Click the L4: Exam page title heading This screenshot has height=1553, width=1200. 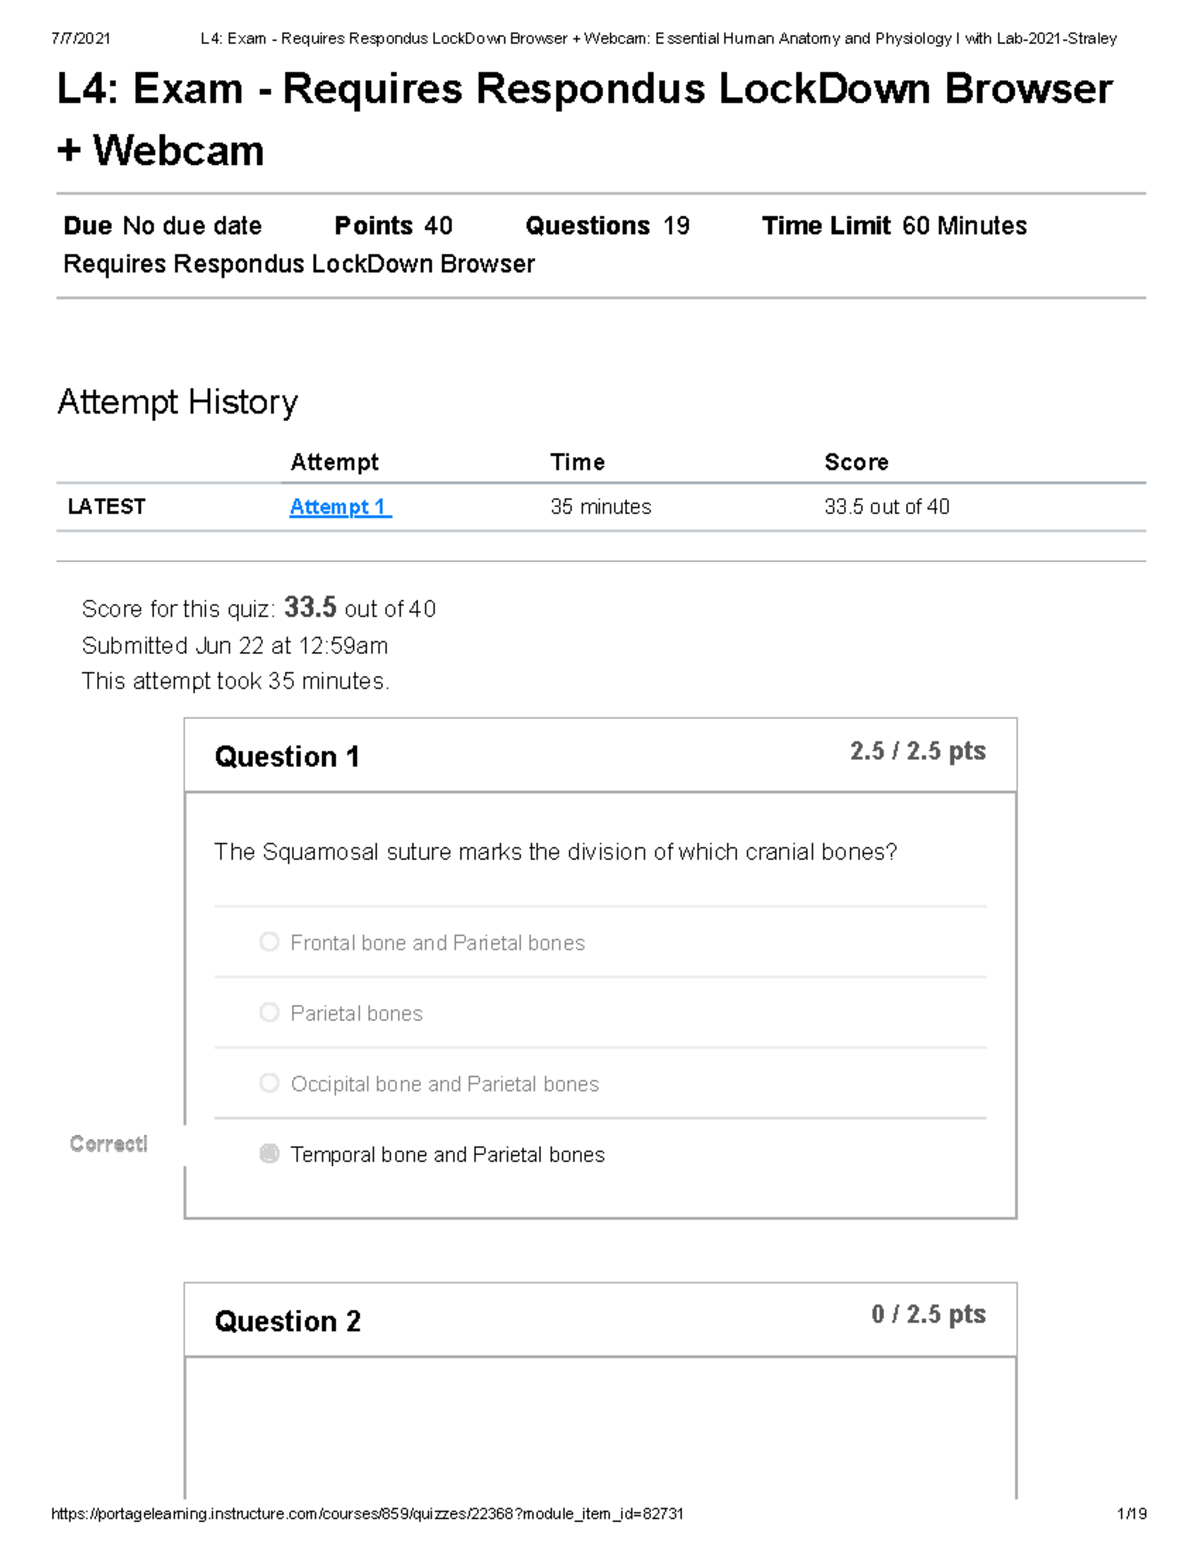[584, 119]
